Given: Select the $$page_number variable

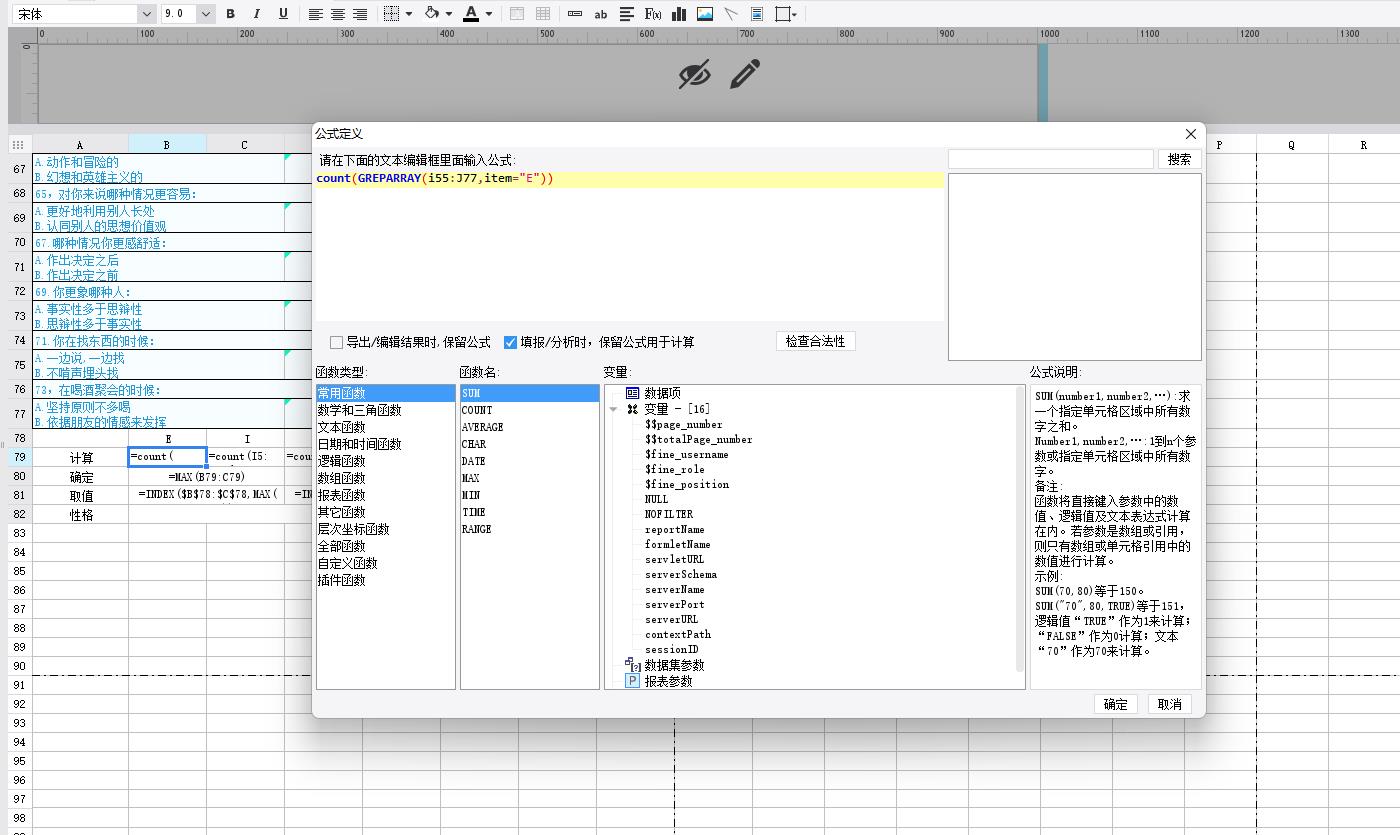Looking at the screenshot, I should pos(684,425).
